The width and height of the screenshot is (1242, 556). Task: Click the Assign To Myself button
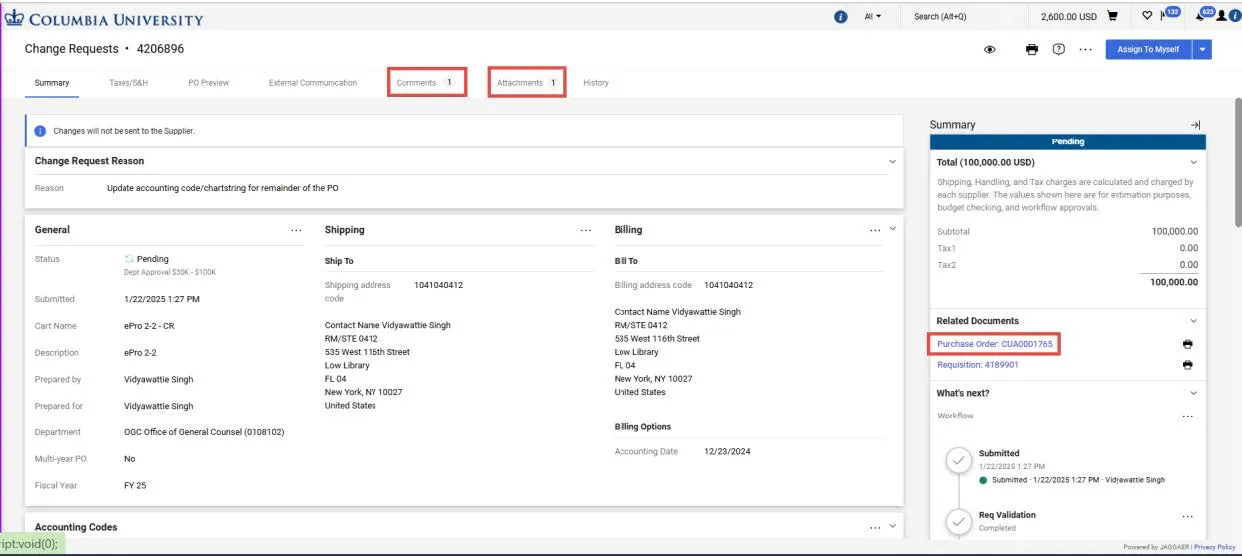(x=1148, y=49)
